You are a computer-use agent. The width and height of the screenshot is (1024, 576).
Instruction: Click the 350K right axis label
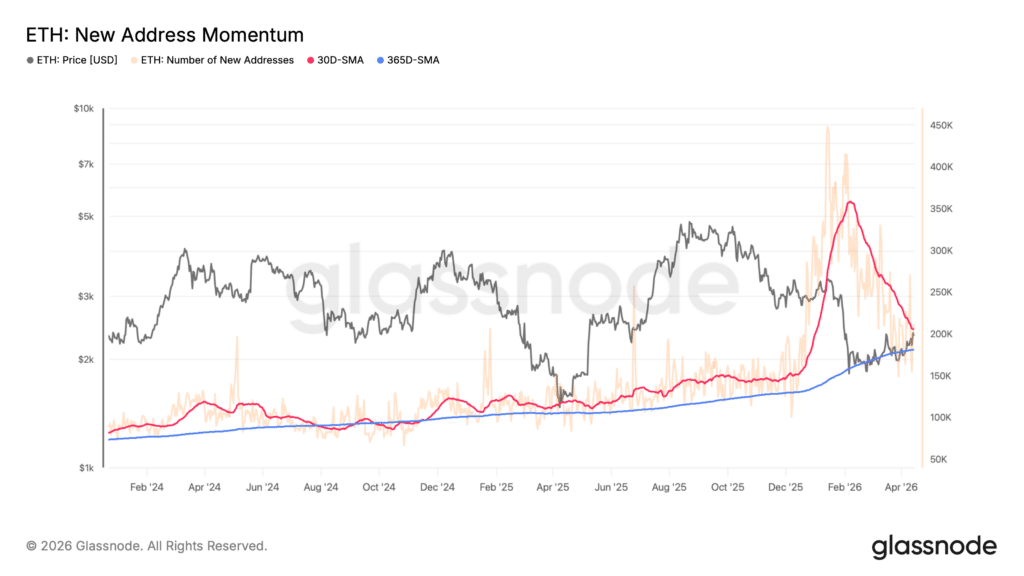click(941, 209)
